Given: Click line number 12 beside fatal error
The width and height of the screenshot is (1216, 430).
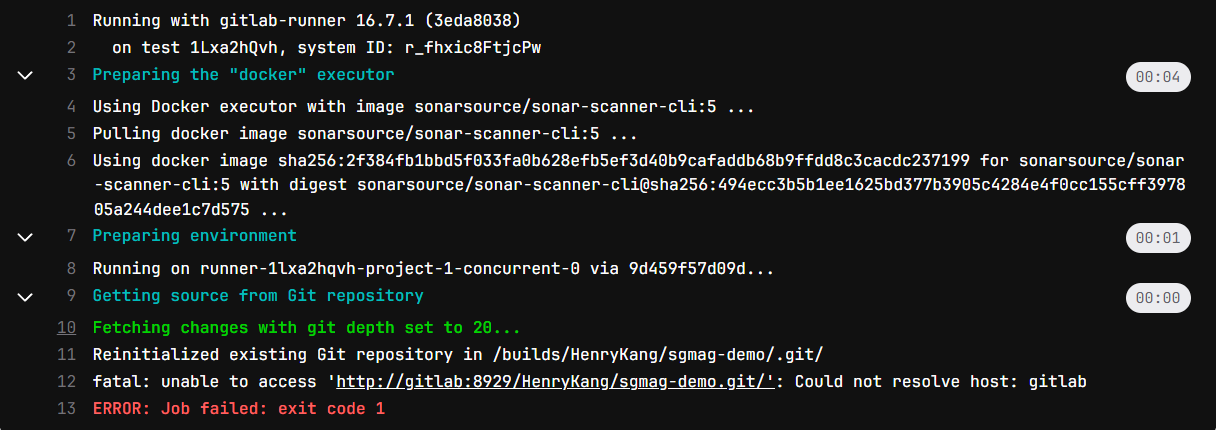Looking at the screenshot, I should point(67,381).
